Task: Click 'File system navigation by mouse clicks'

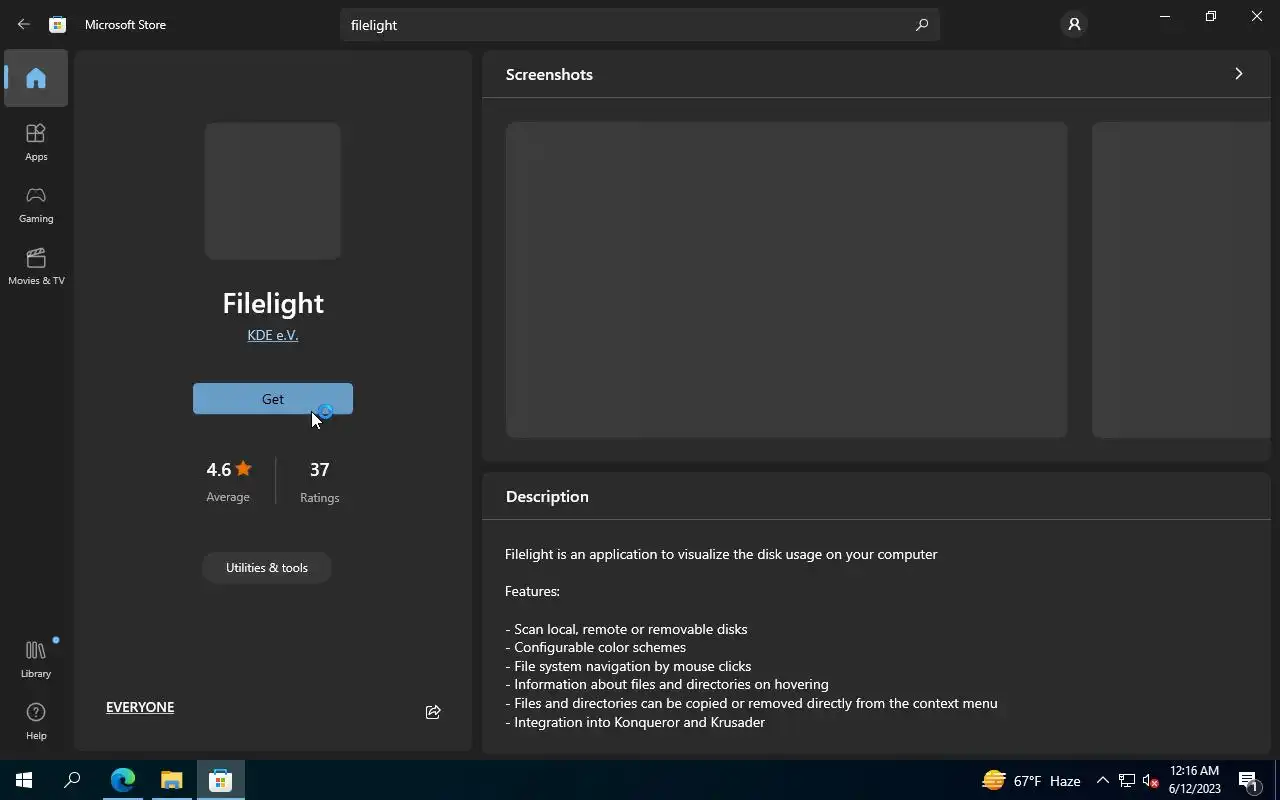Action: (628, 666)
